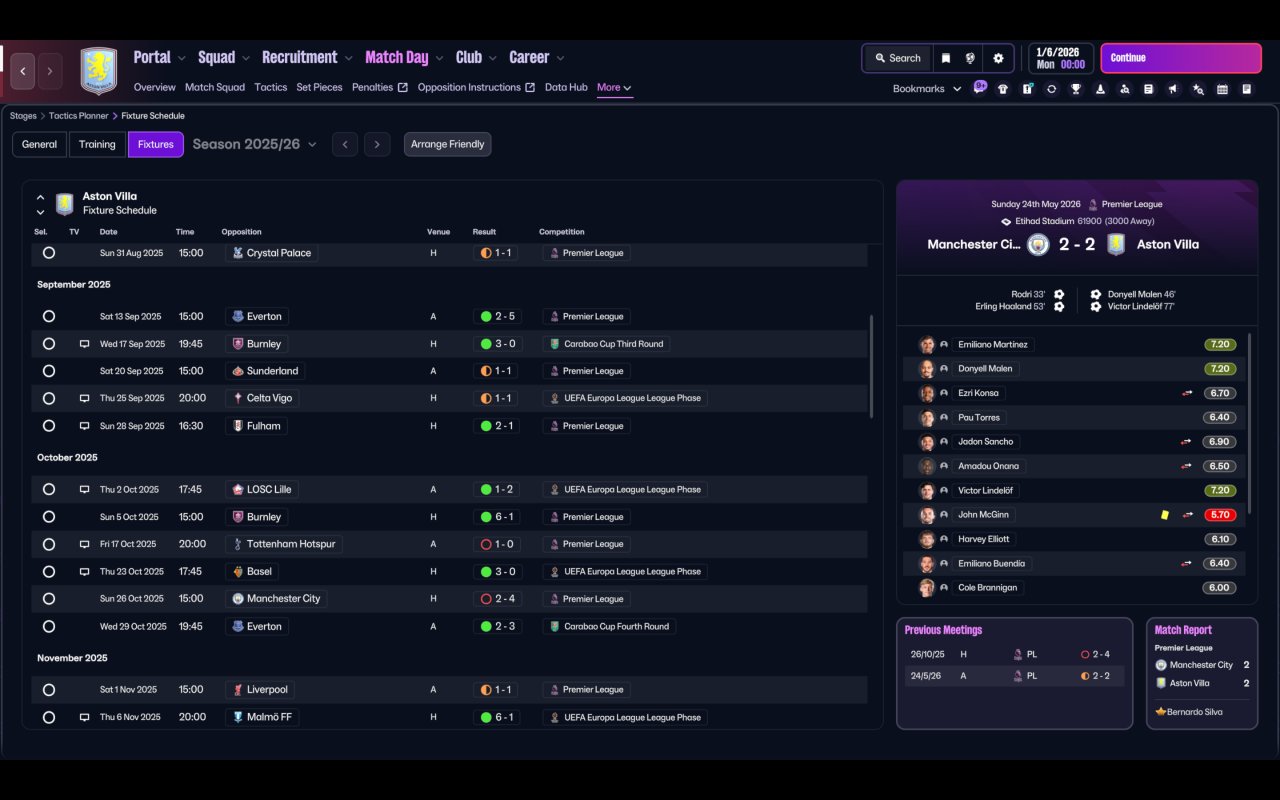
Task: Click the Aston Villa badge in match summary
Action: click(x=1116, y=244)
